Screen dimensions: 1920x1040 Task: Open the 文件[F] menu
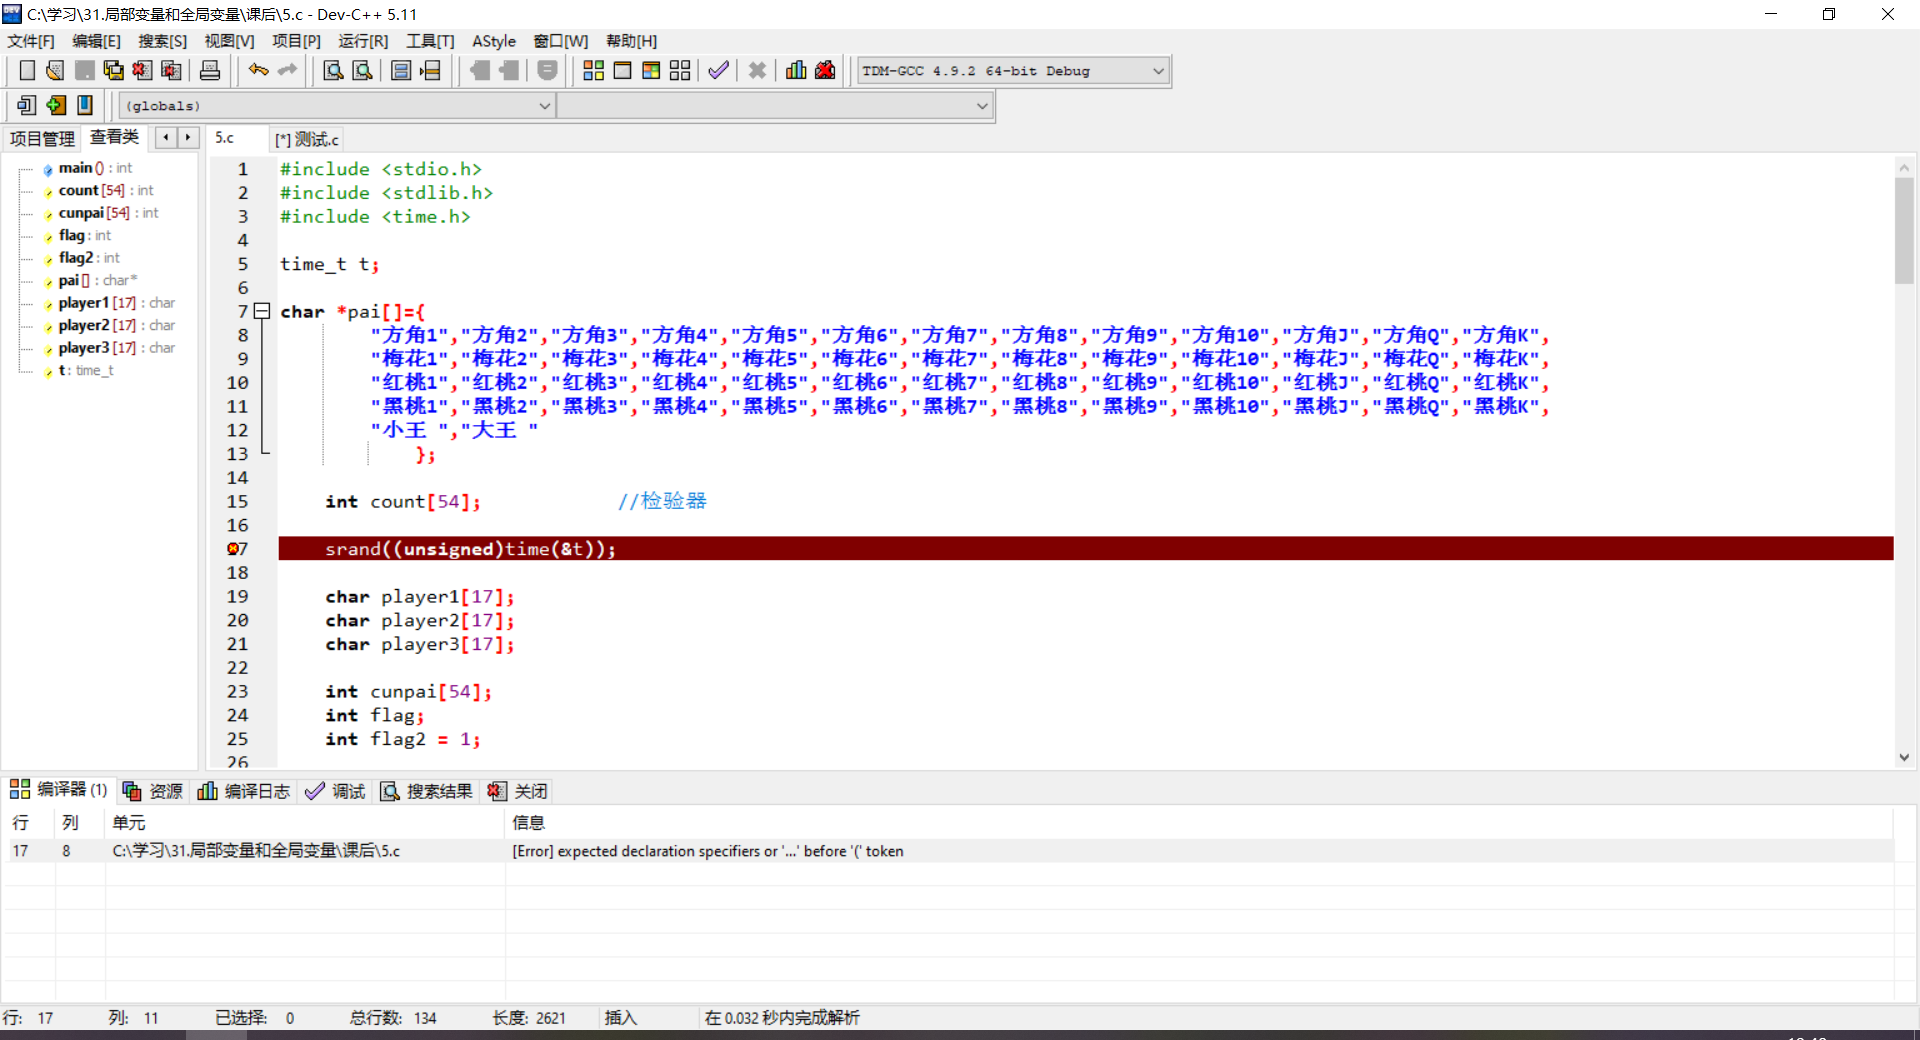(31, 41)
